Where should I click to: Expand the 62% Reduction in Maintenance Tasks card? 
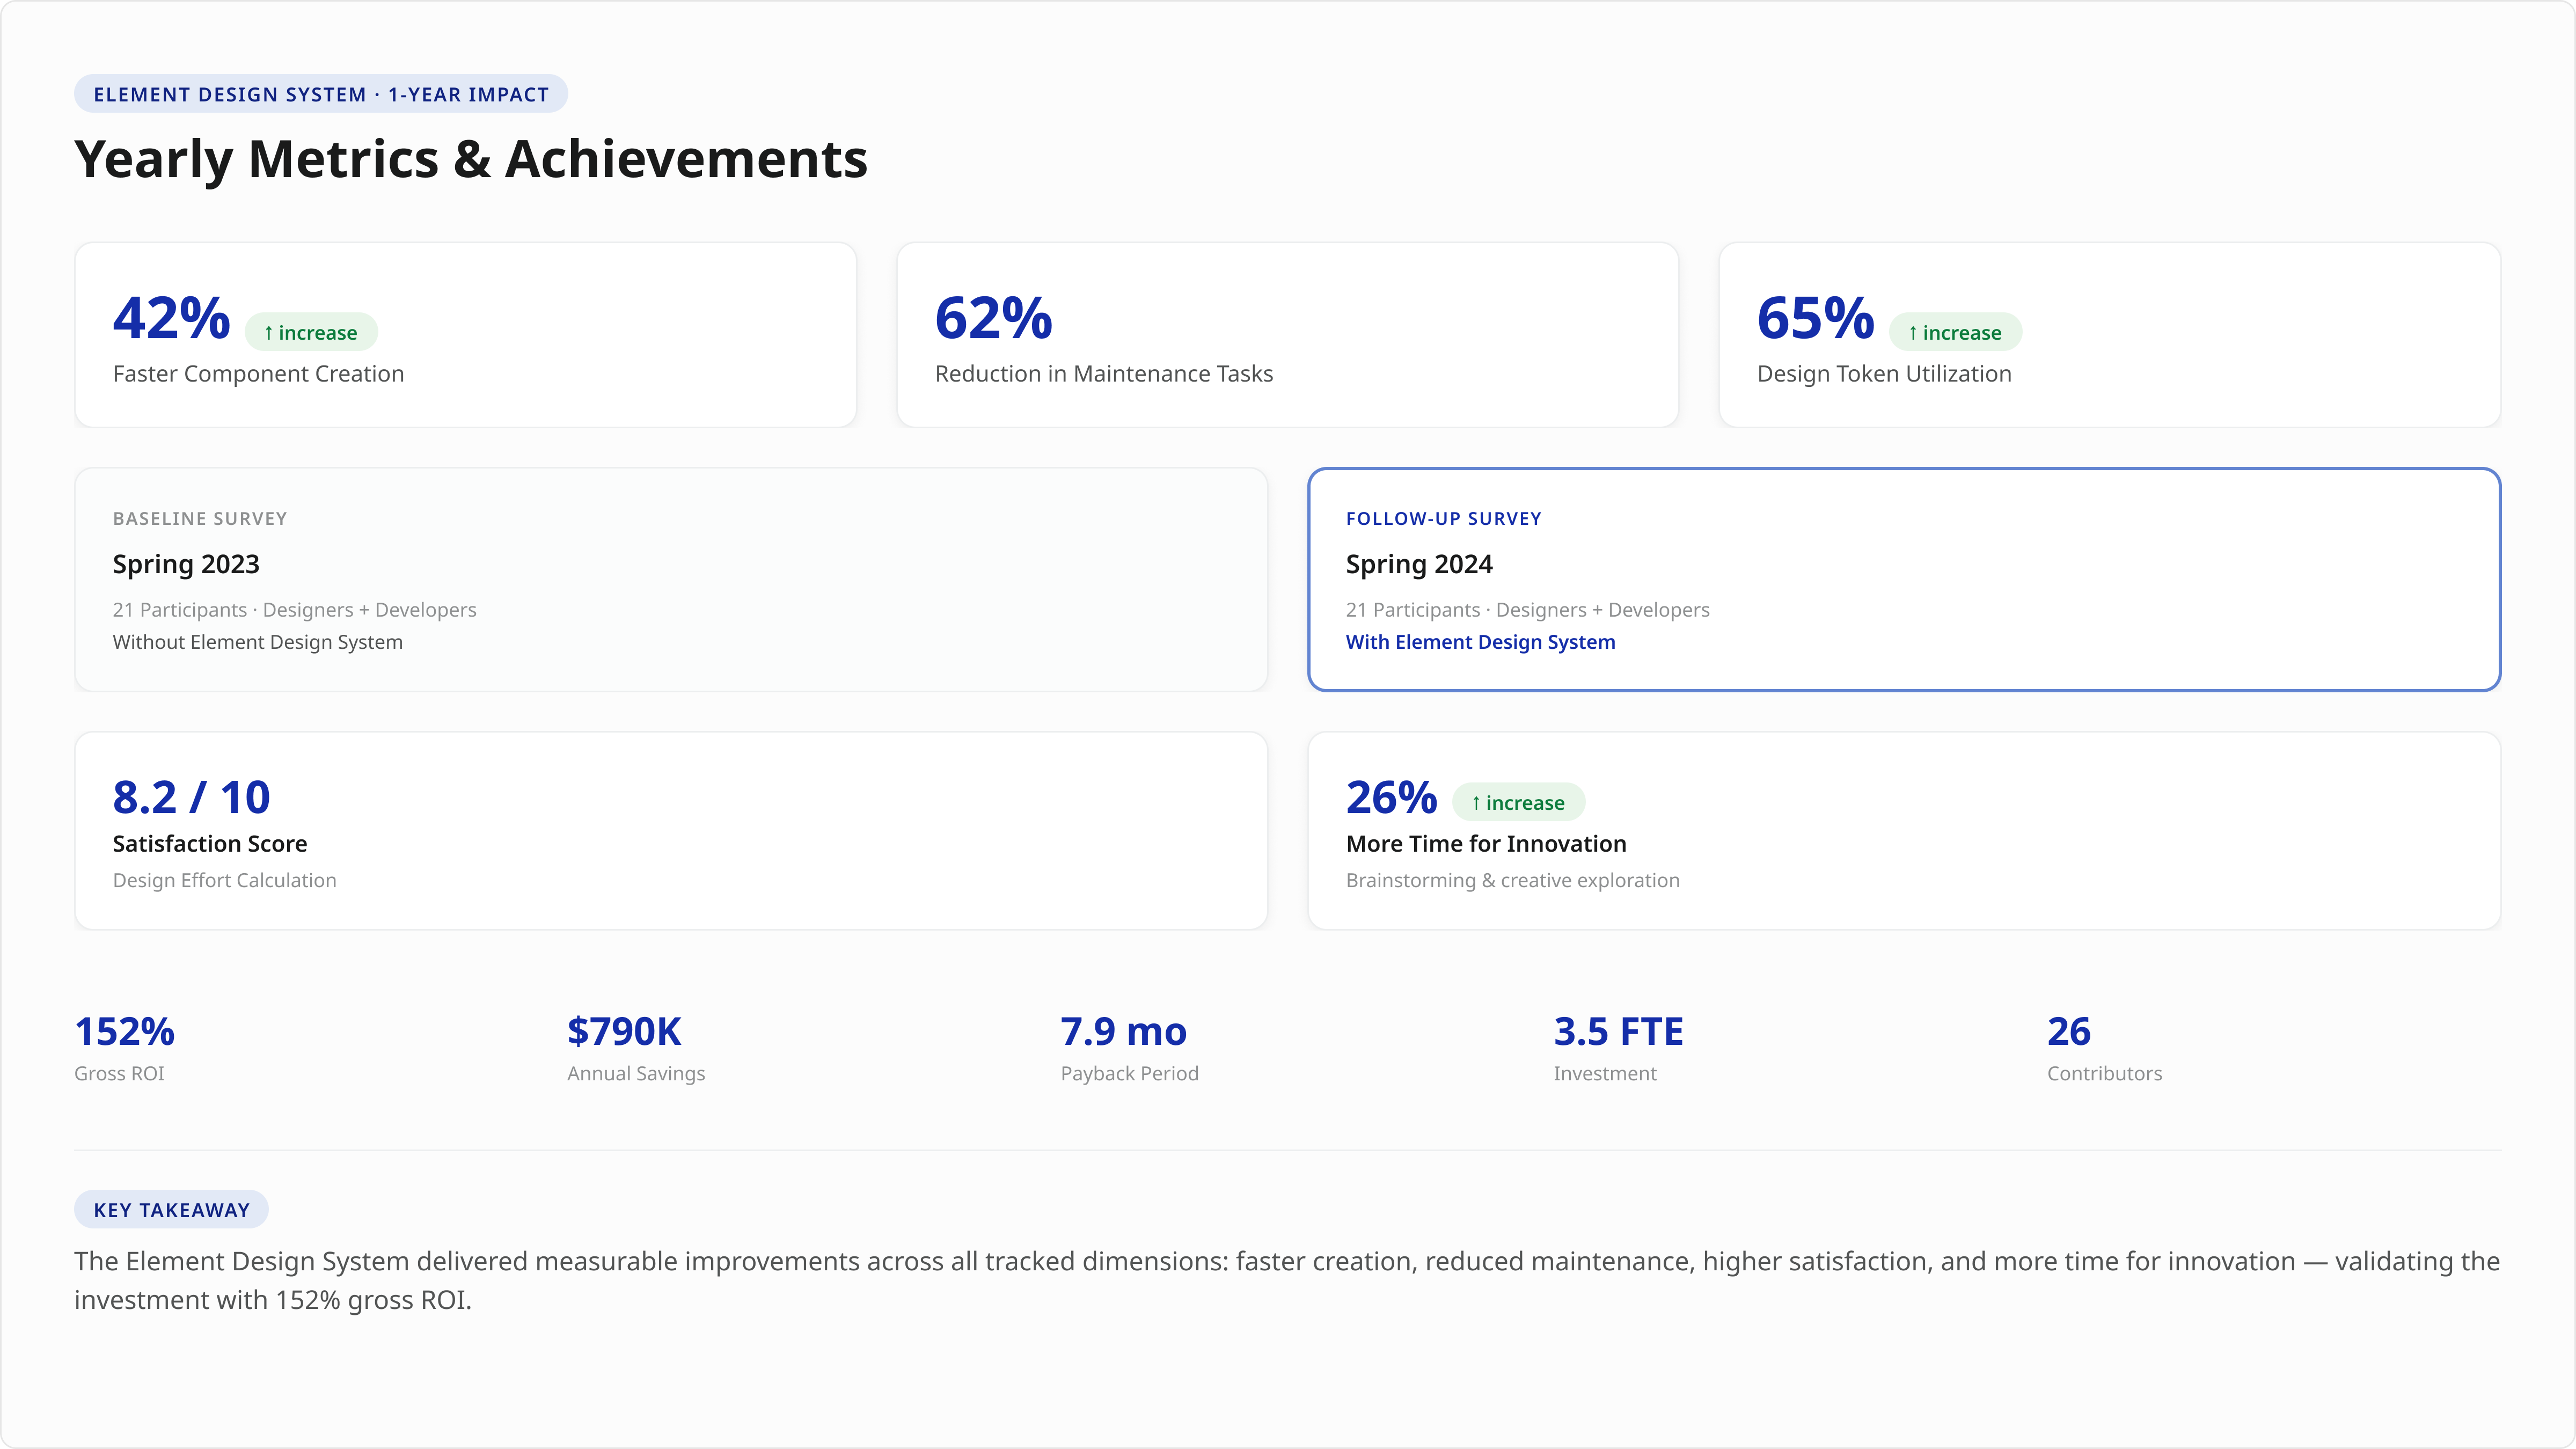click(x=1288, y=335)
